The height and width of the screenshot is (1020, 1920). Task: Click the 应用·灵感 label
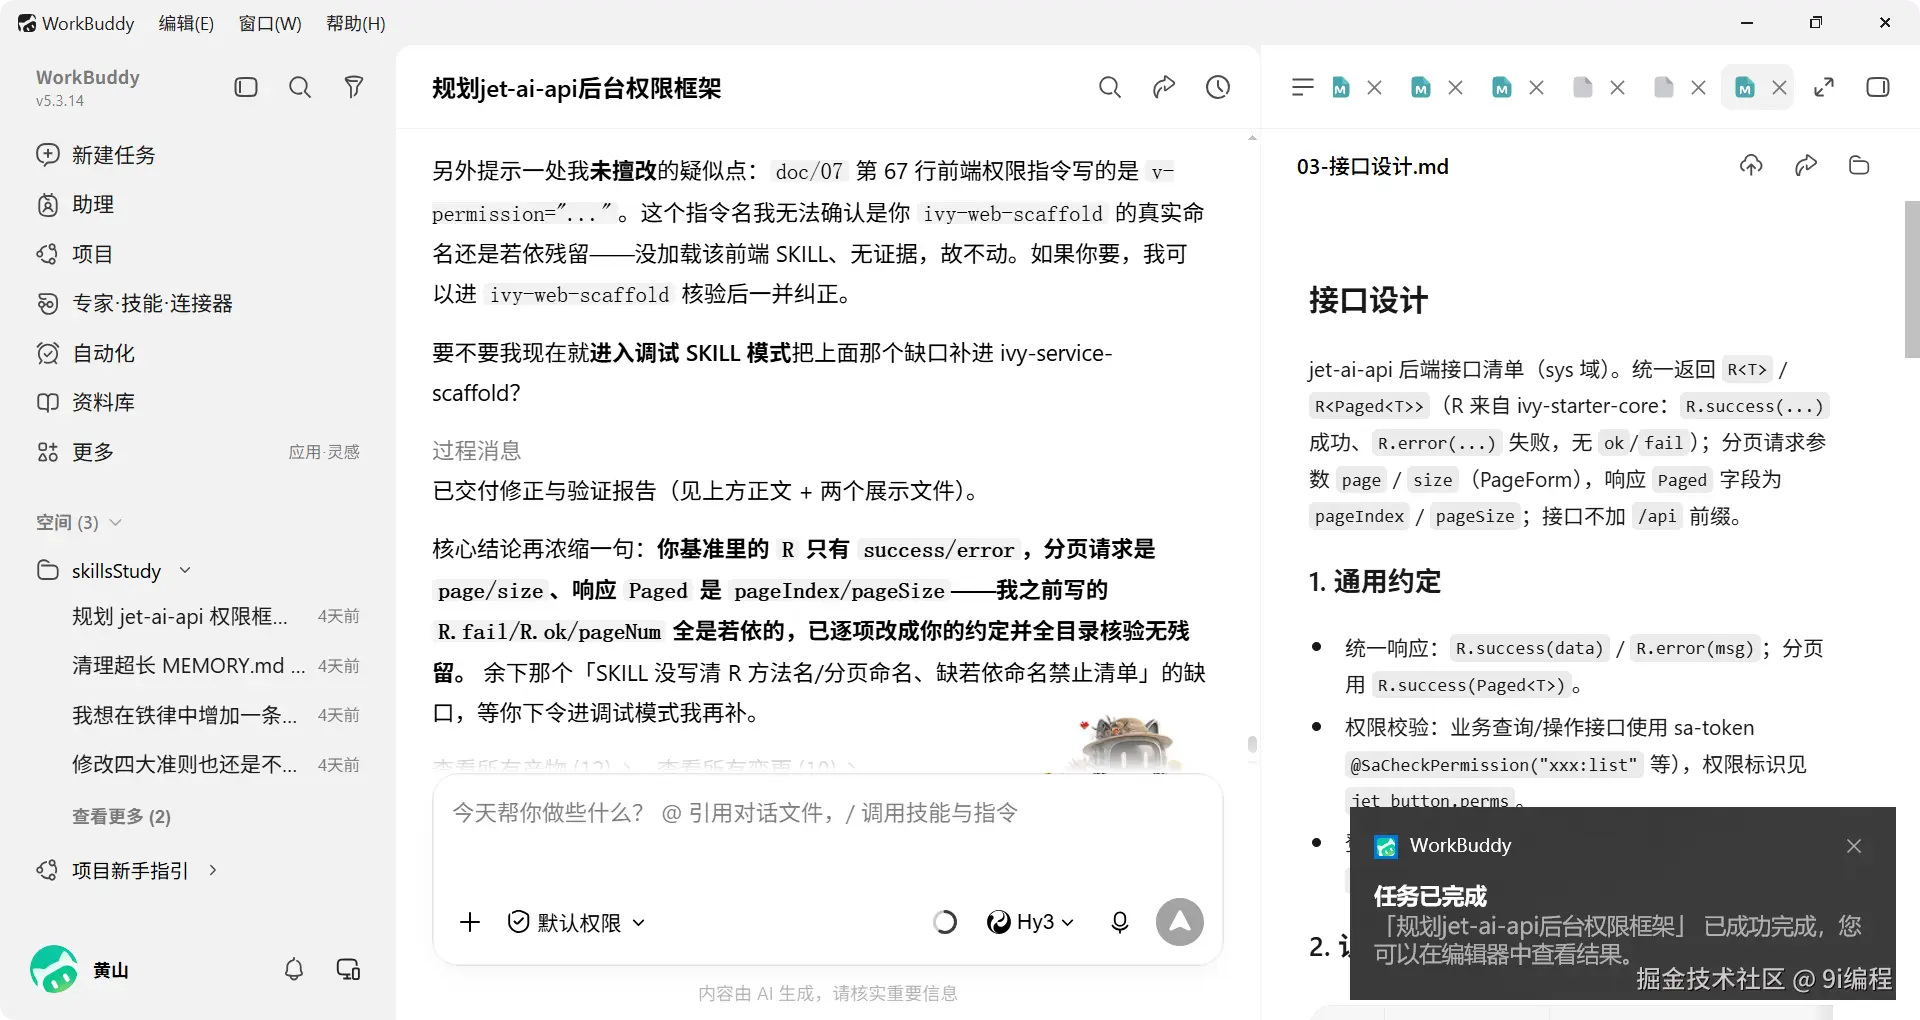[324, 452]
